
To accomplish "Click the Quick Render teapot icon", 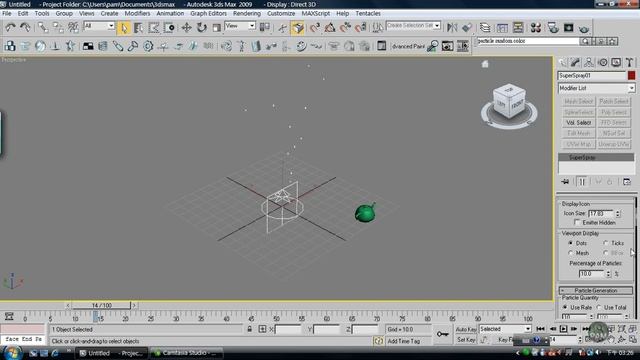I will coord(584,28).
